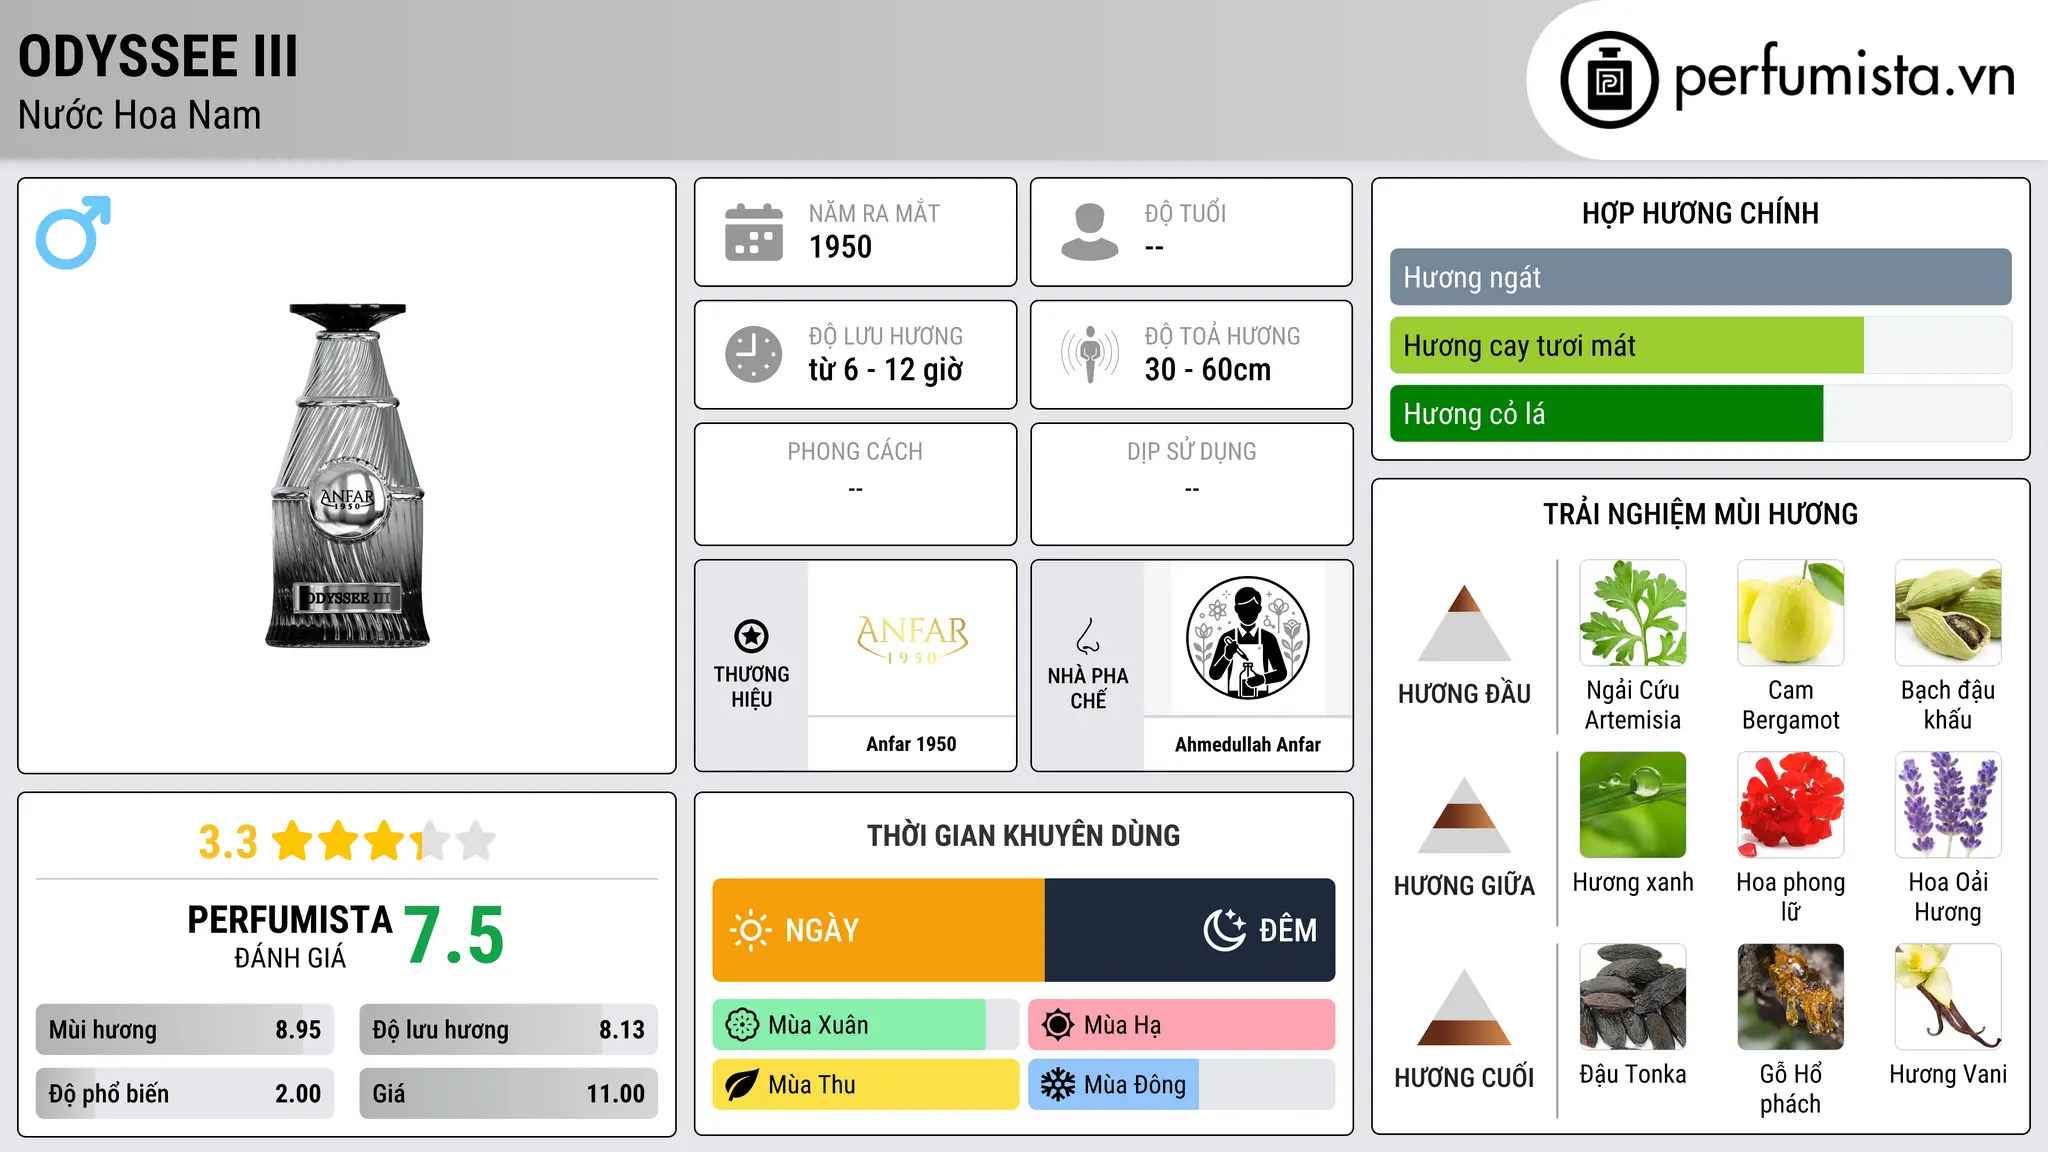Open the Odyssee III bottle image
The width and height of the screenshot is (2048, 1152).
[347, 475]
